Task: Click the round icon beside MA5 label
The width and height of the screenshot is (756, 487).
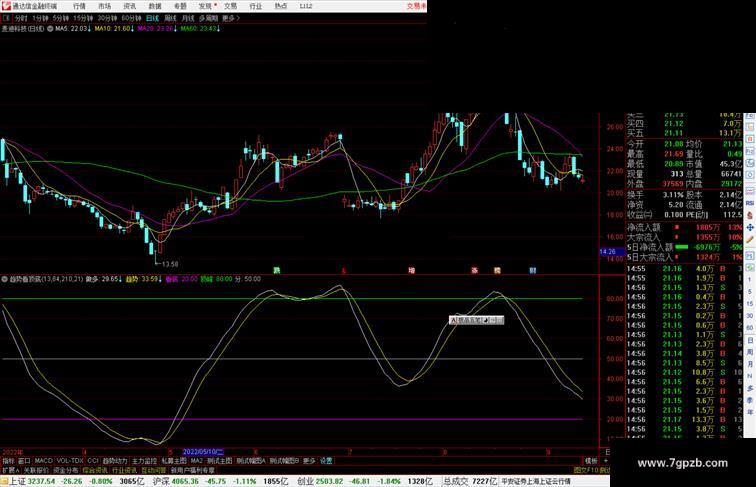Action: pos(50,29)
